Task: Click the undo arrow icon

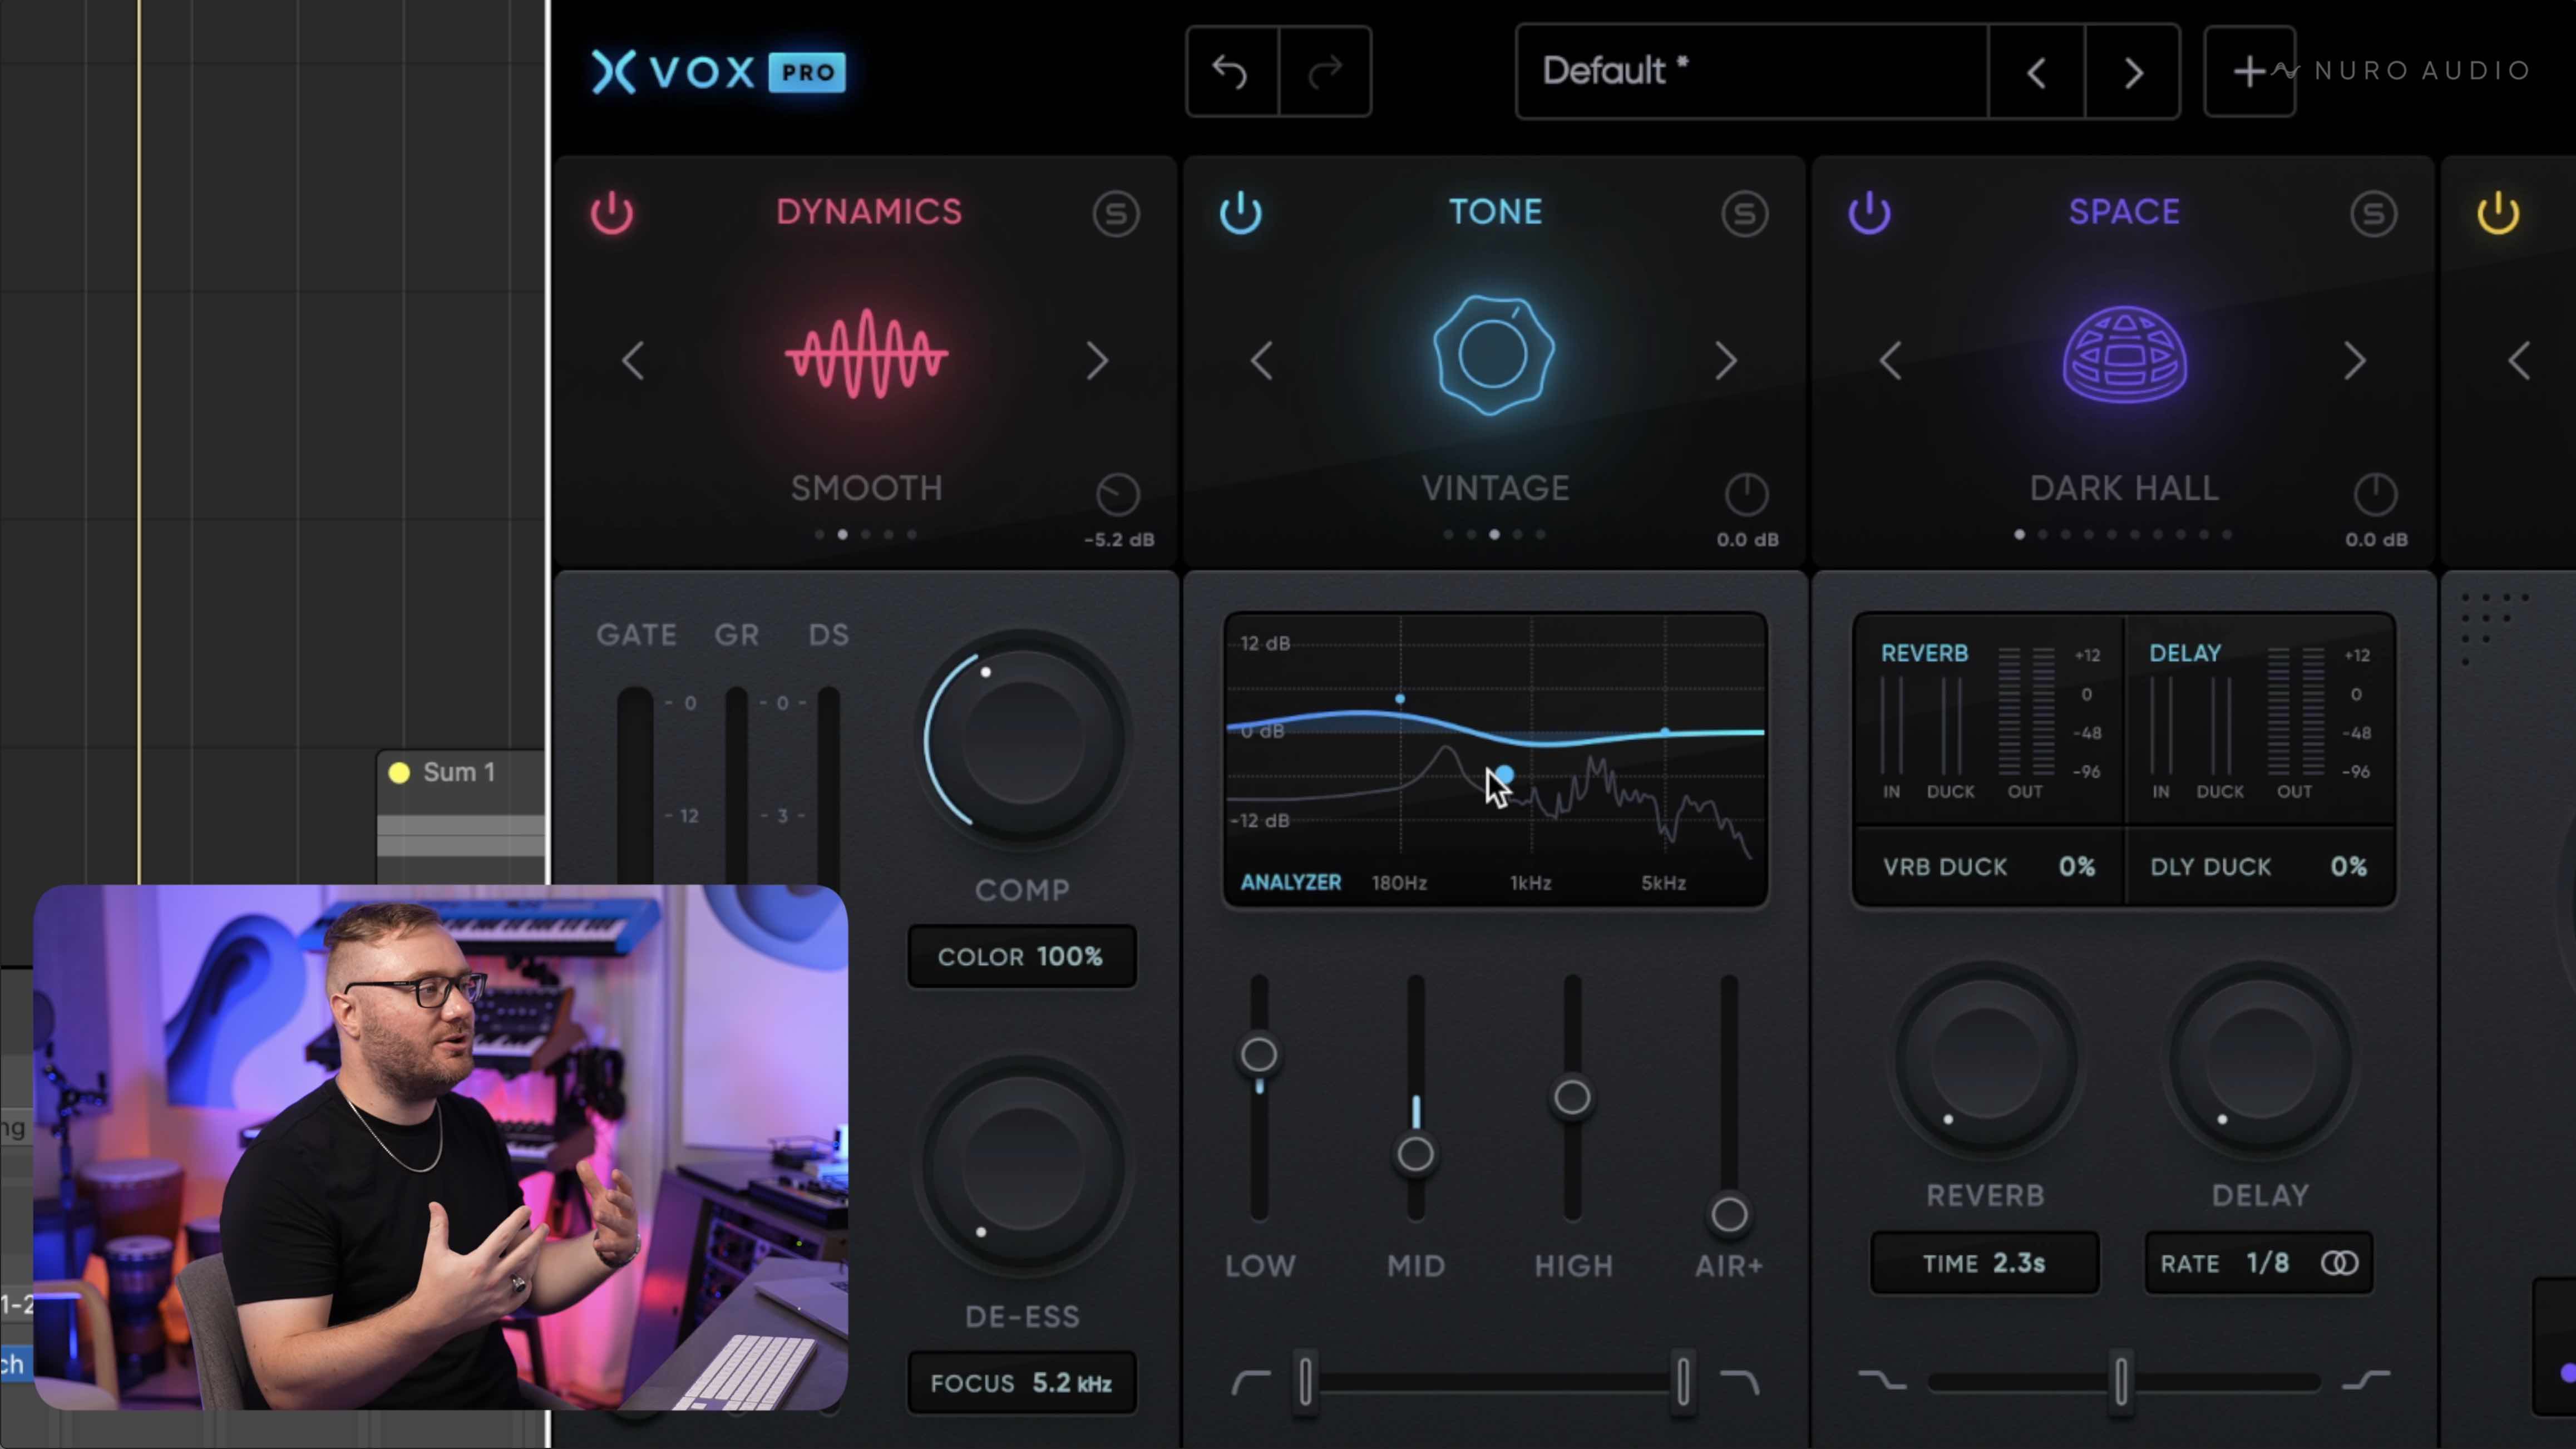Action: tap(1231, 72)
